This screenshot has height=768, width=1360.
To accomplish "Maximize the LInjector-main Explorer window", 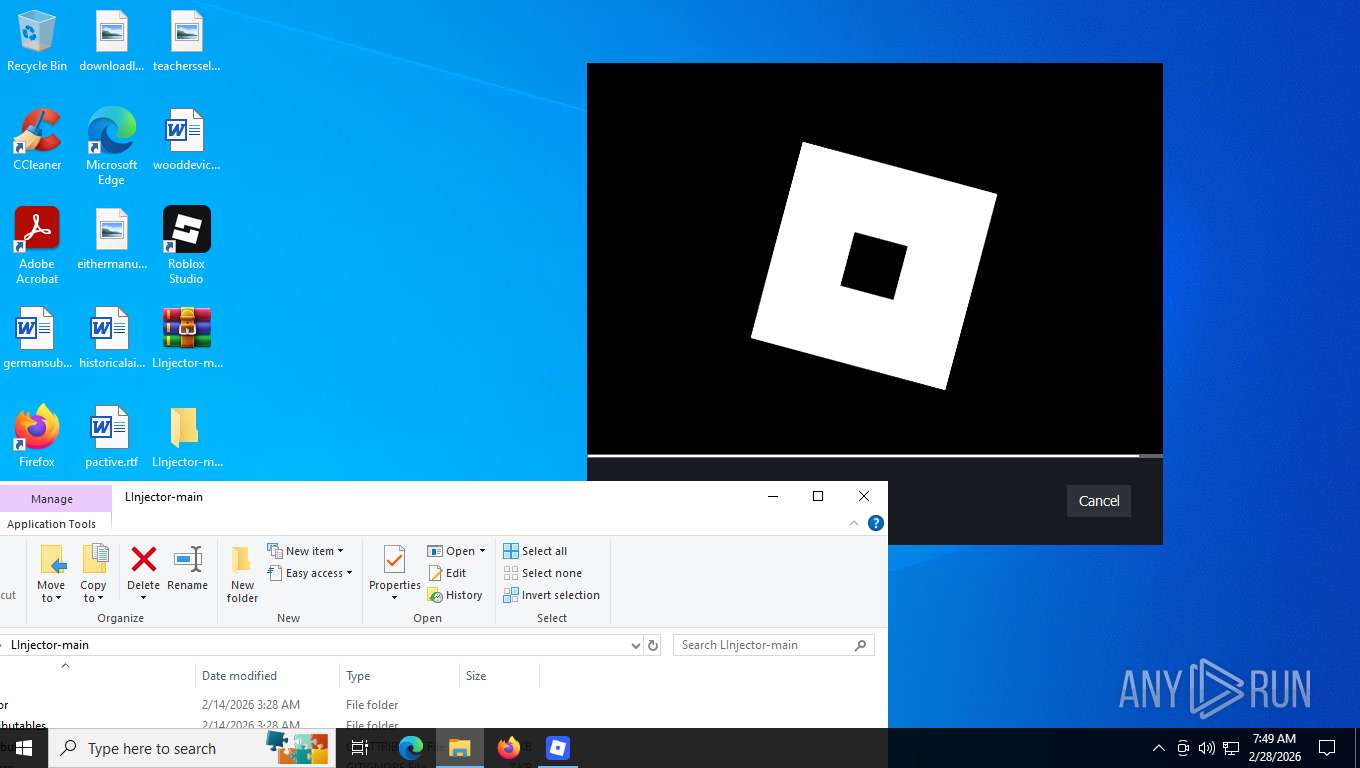I will (818, 496).
